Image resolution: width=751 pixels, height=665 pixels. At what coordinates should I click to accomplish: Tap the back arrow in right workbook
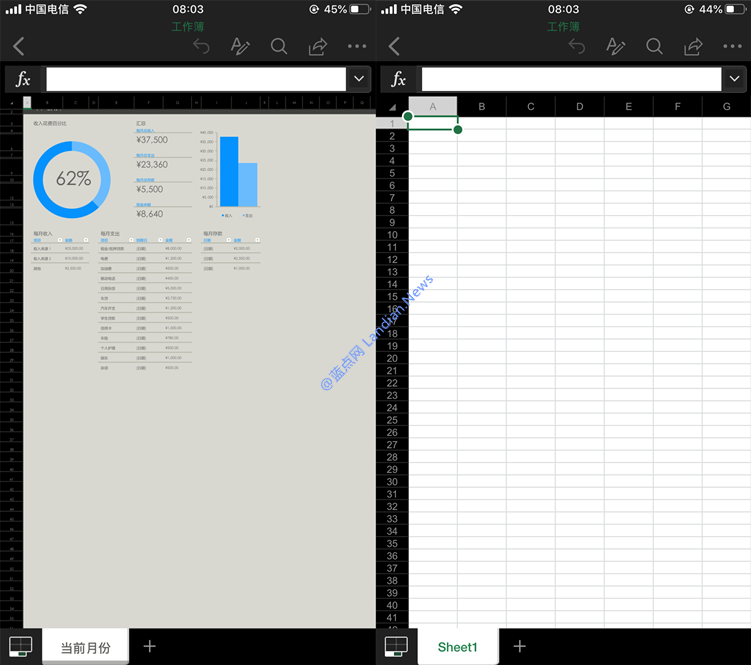394,46
